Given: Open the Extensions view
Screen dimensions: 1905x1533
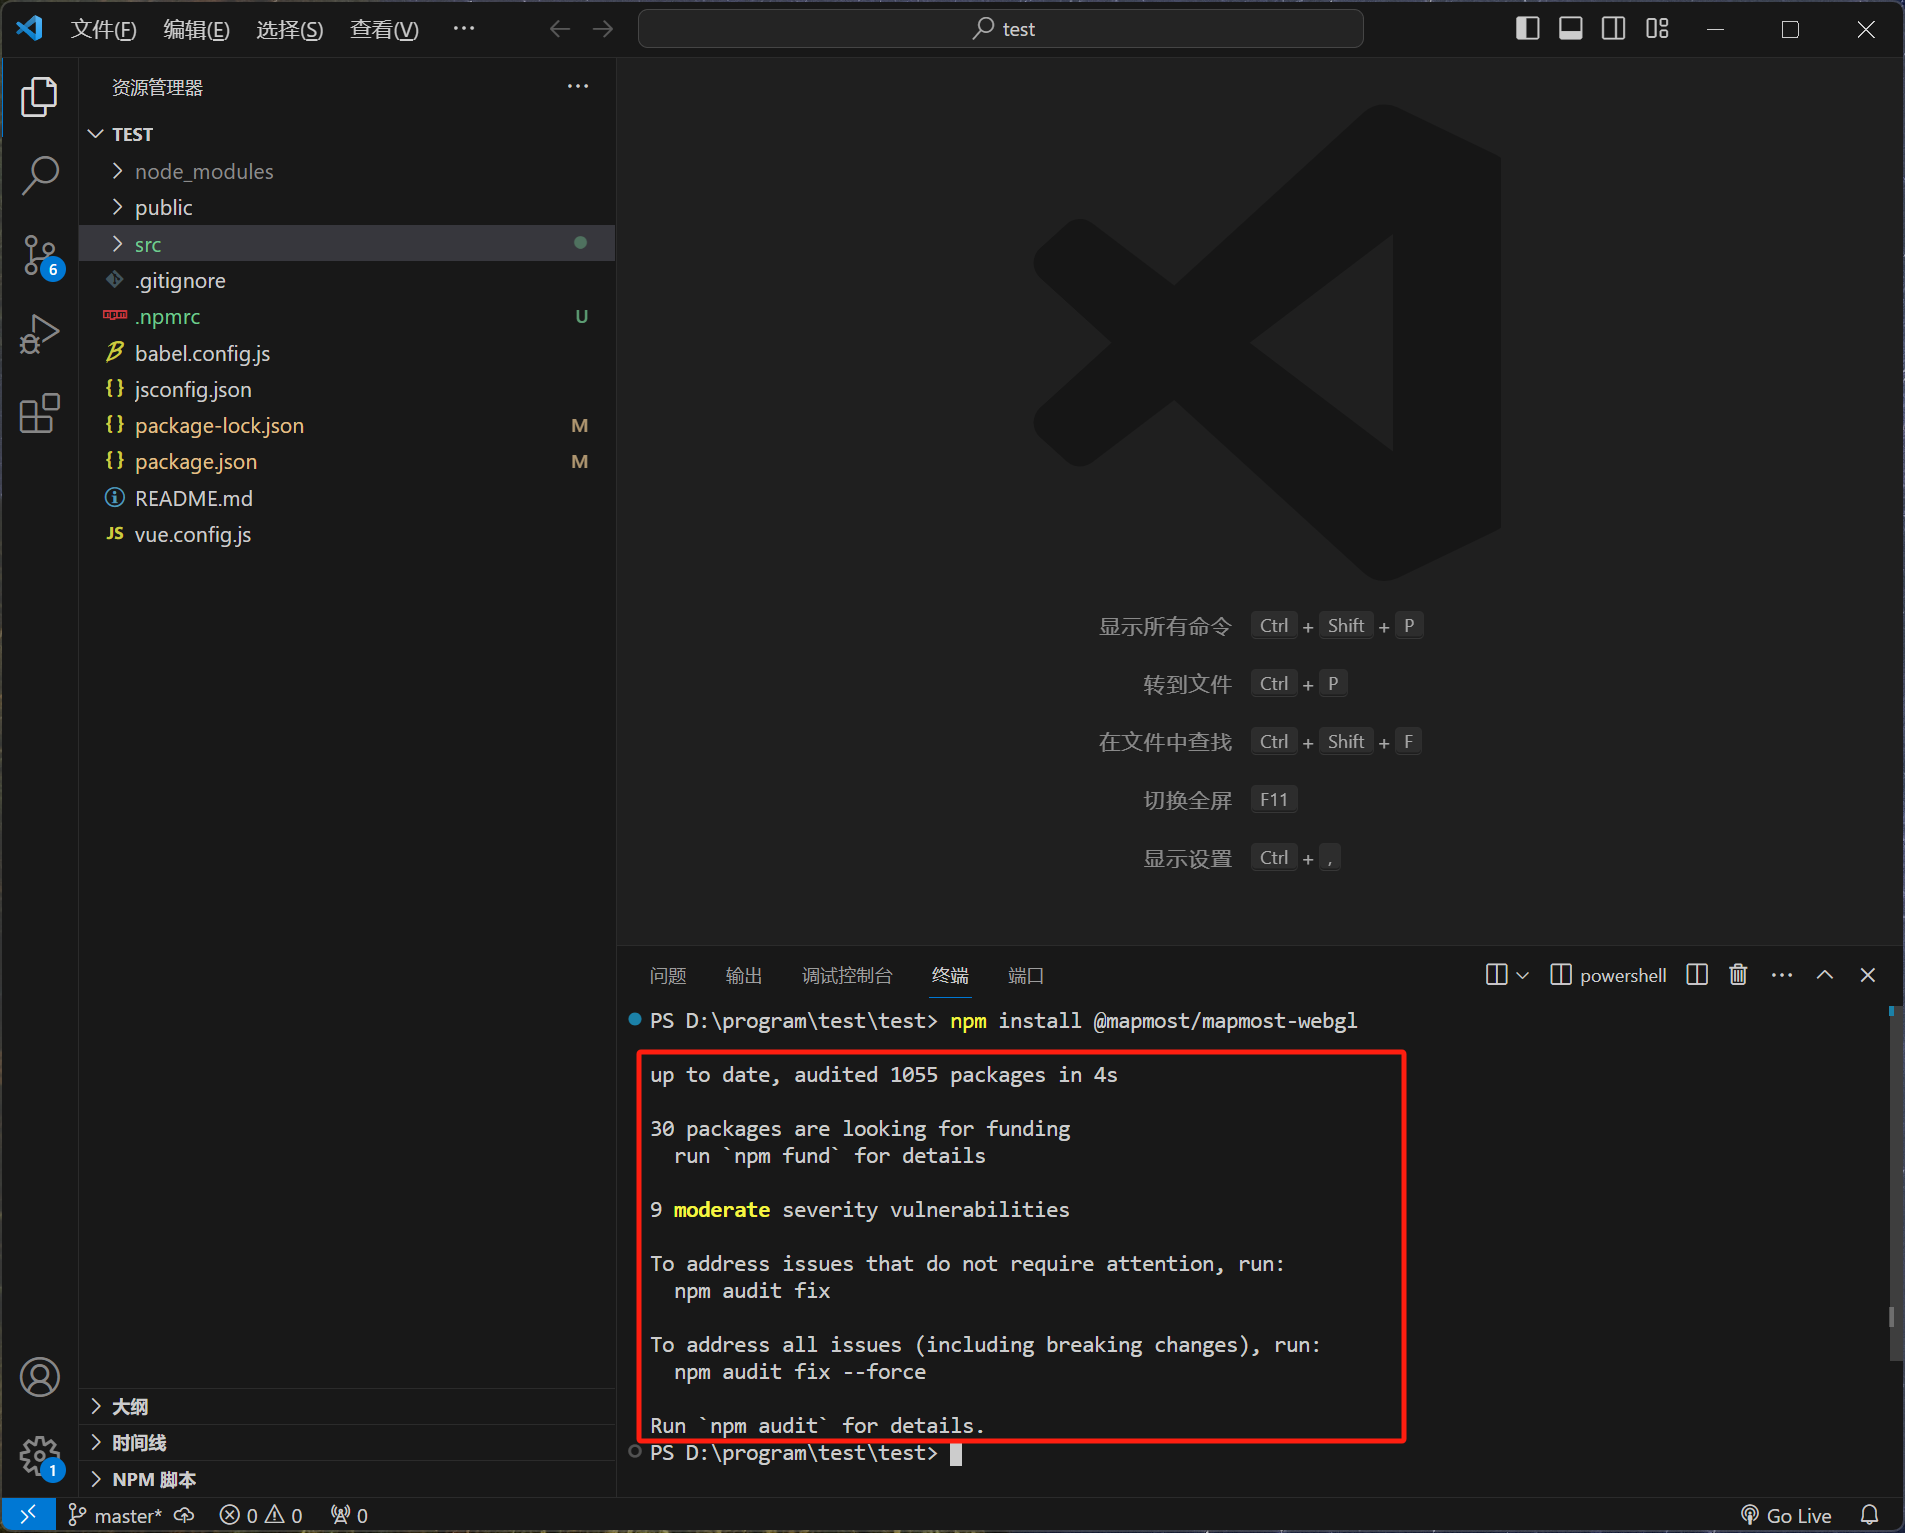Looking at the screenshot, I should (40, 413).
